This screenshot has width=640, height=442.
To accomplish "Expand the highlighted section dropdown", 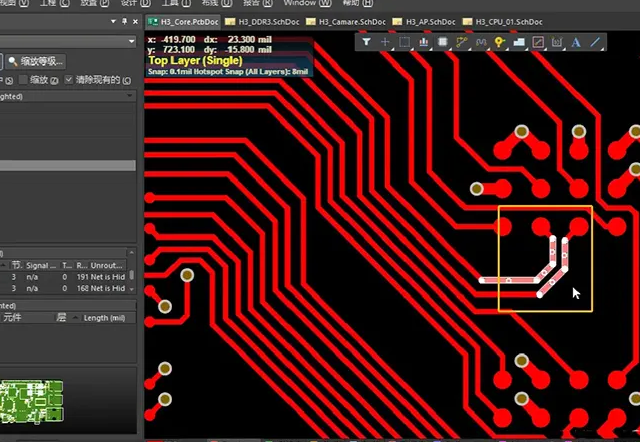I will tap(130, 97).
